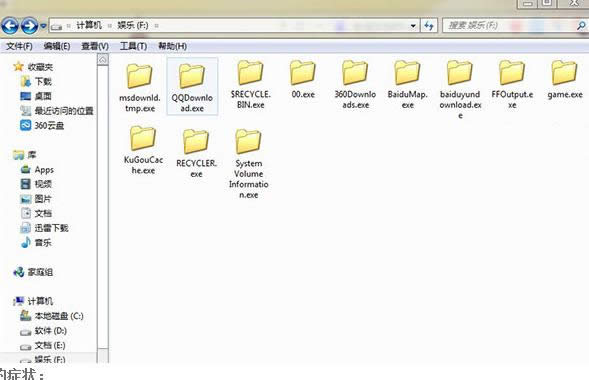Click the magnifier search icon
The width and height of the screenshot is (589, 380).
point(581,26)
